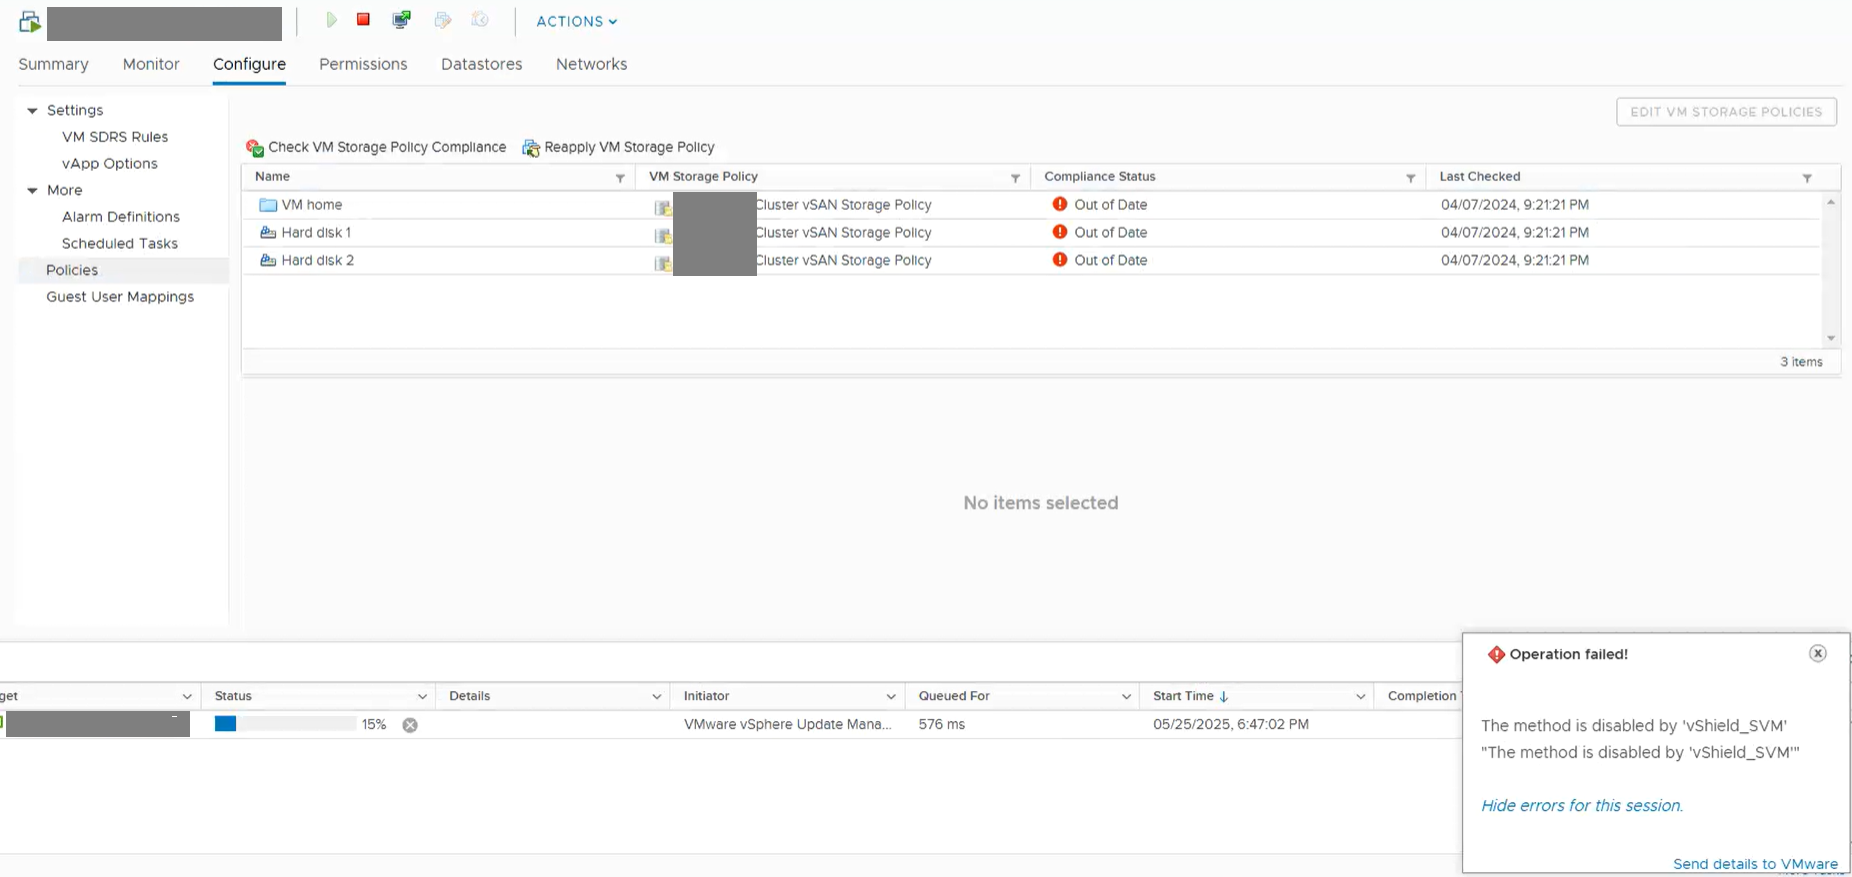Open the ACTIONS dropdown menu
Screen dimensions: 1852x877
pos(576,21)
